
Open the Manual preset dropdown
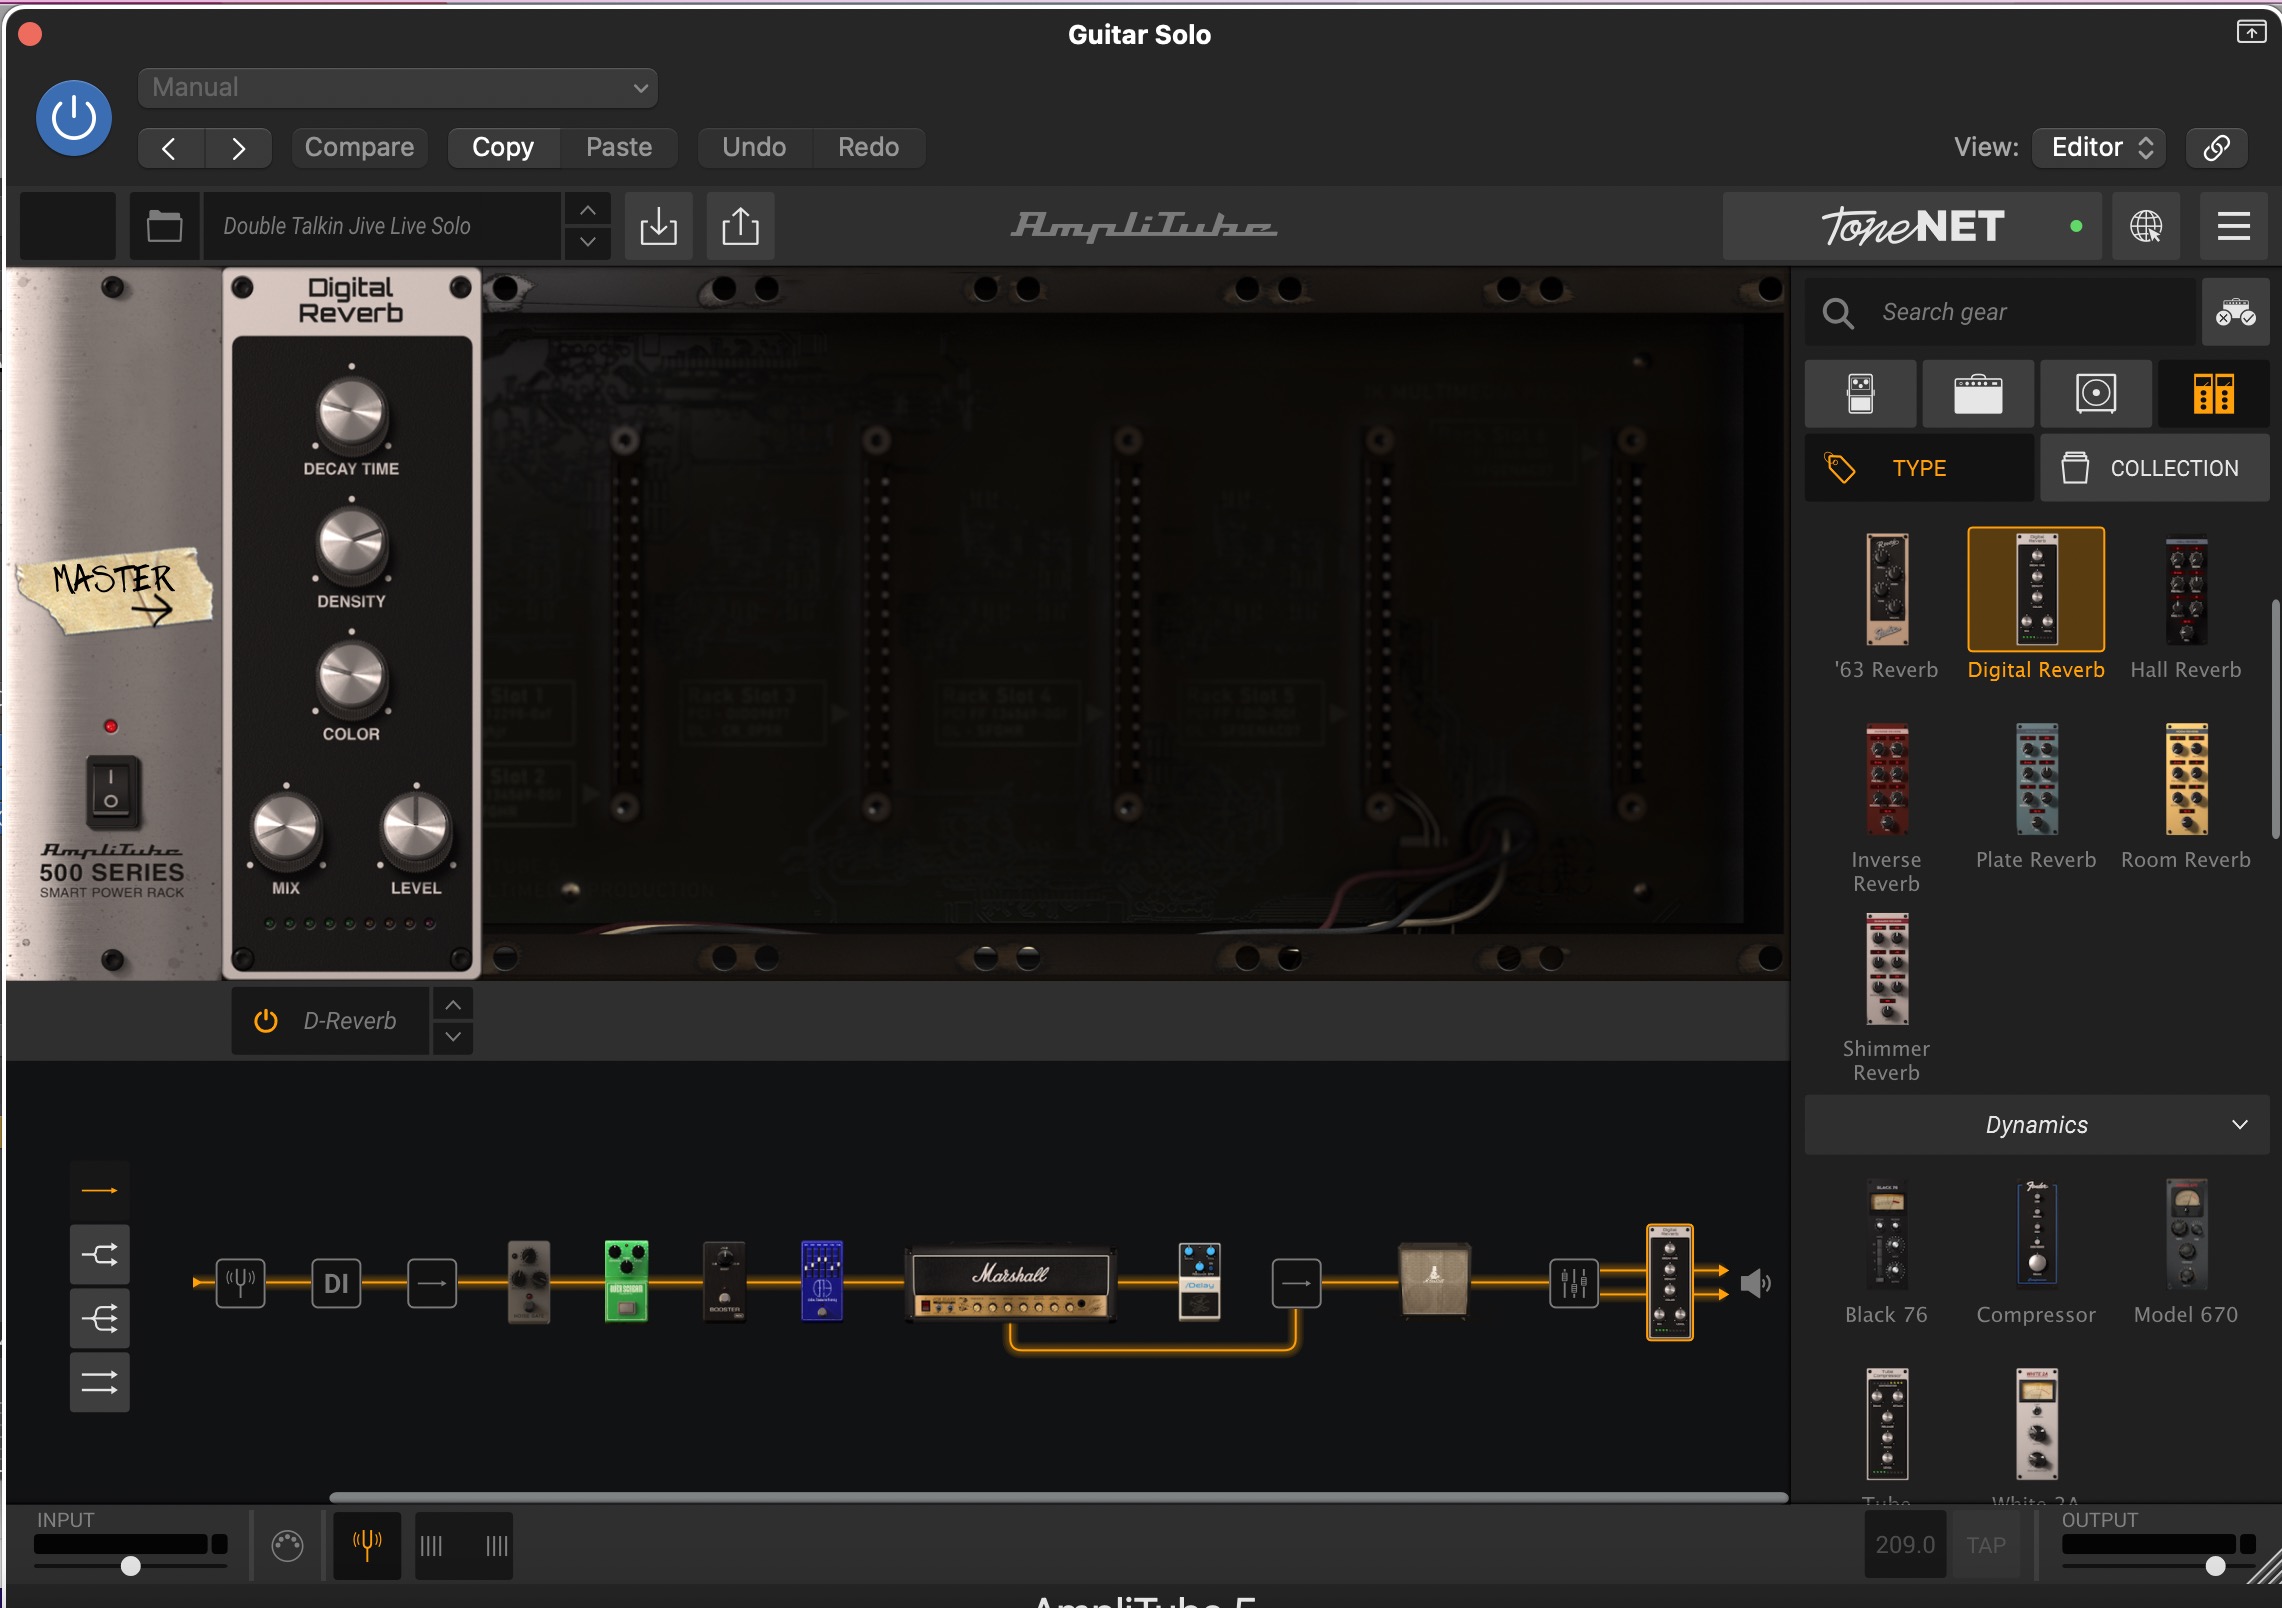click(x=397, y=88)
